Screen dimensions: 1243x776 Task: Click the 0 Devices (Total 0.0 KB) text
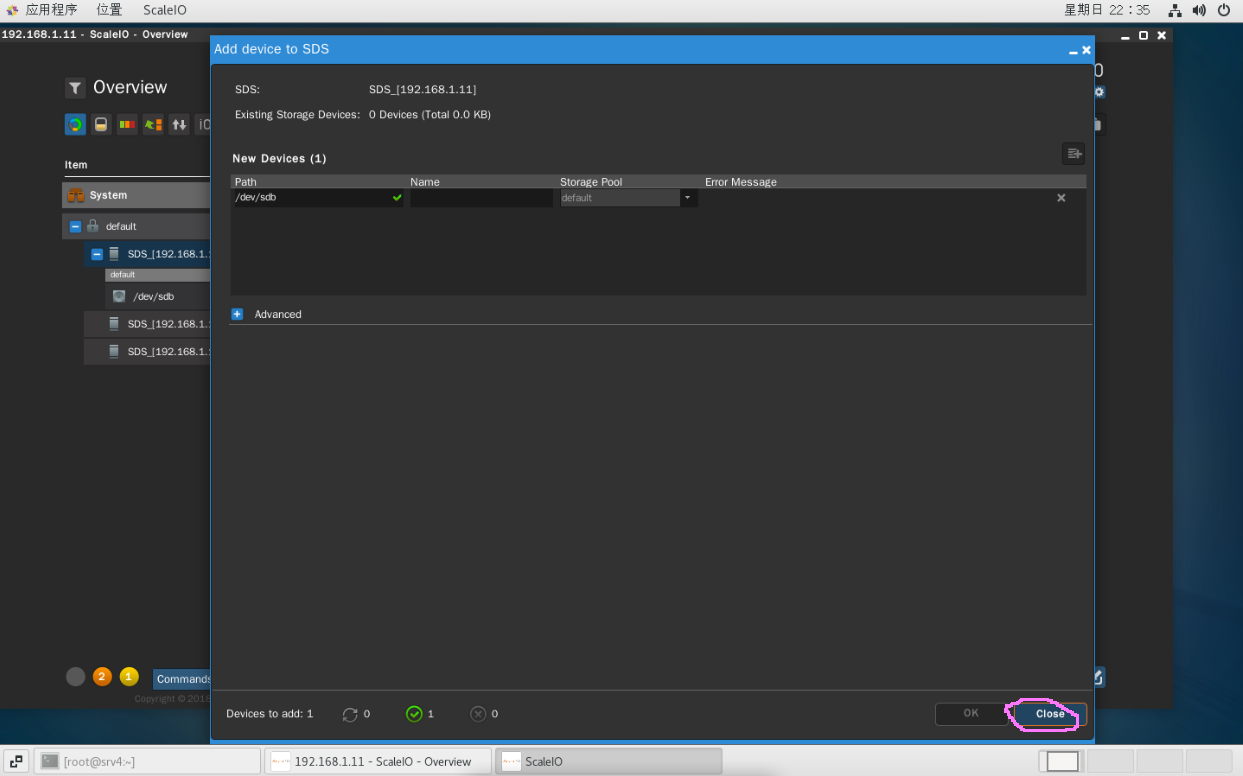430,115
